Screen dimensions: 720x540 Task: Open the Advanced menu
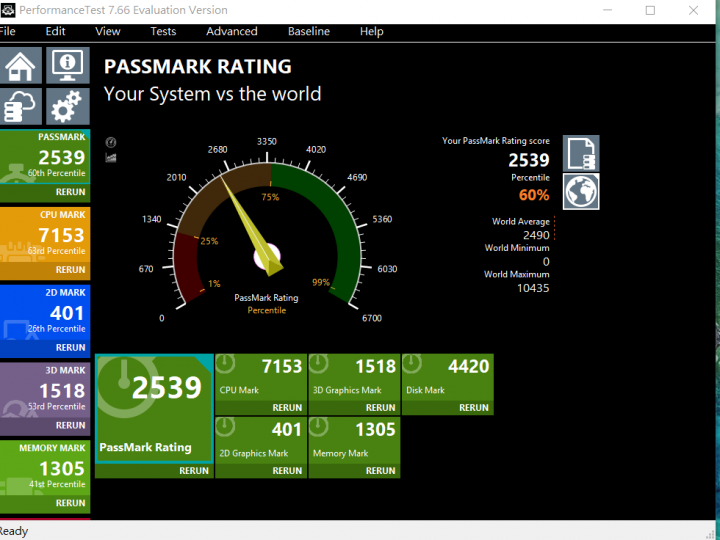231,31
